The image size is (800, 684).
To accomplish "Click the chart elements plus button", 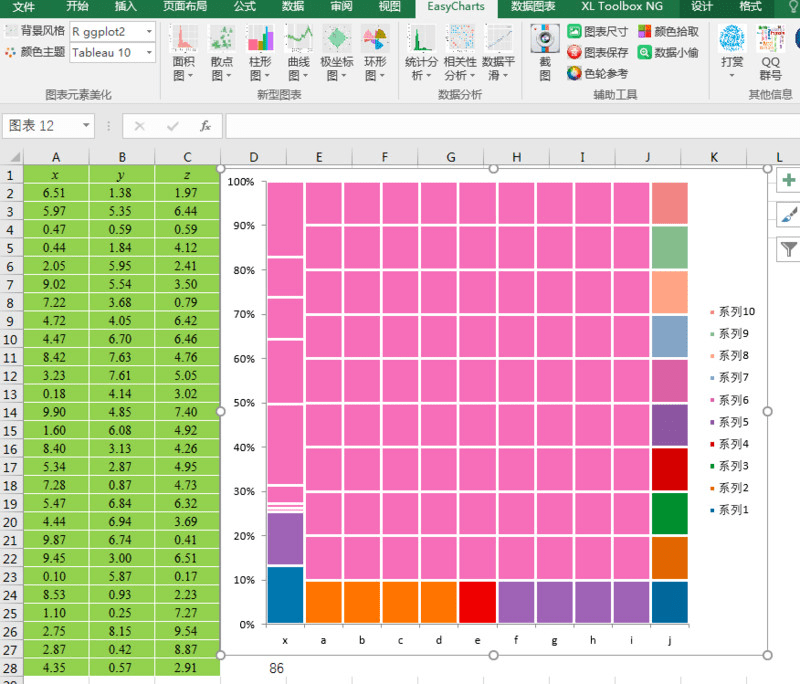I will pyautogui.click(x=789, y=180).
